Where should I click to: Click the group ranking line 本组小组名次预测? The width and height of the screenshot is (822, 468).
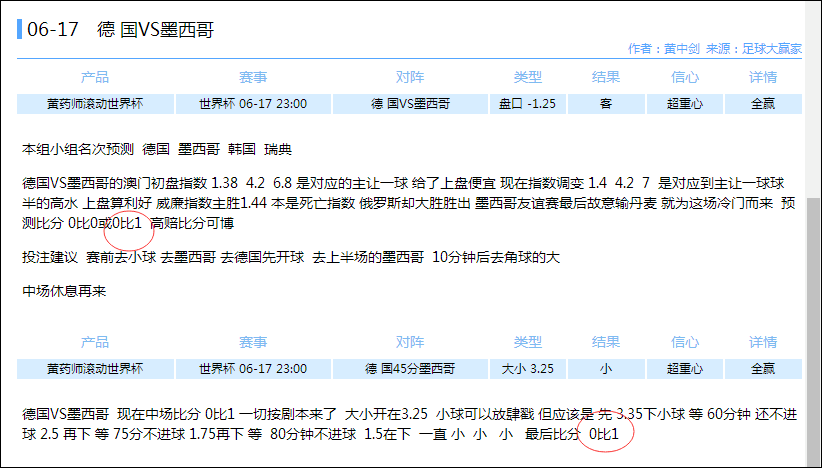pyautogui.click(x=157, y=149)
